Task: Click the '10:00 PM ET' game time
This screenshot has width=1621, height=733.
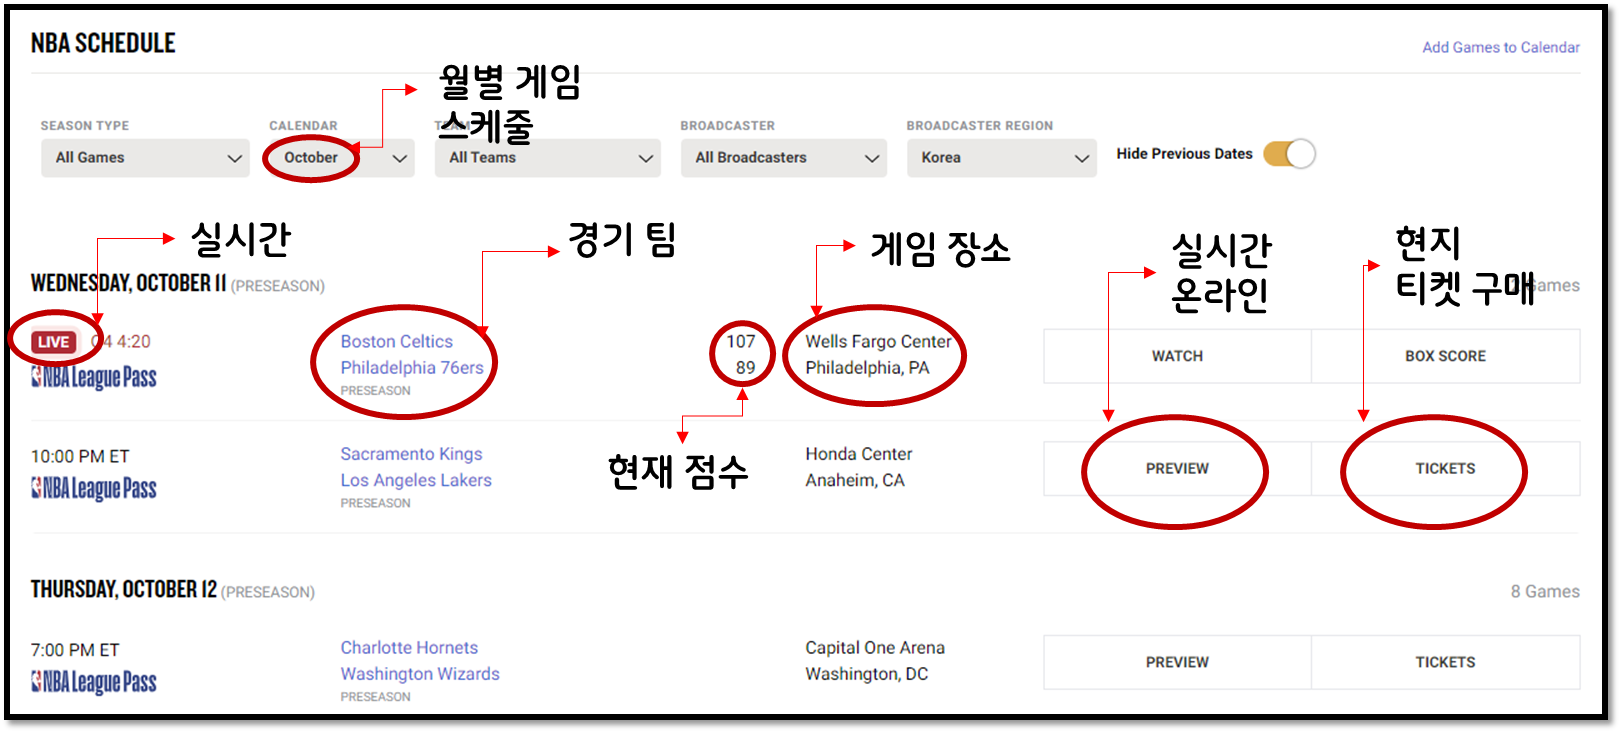Action: (80, 457)
